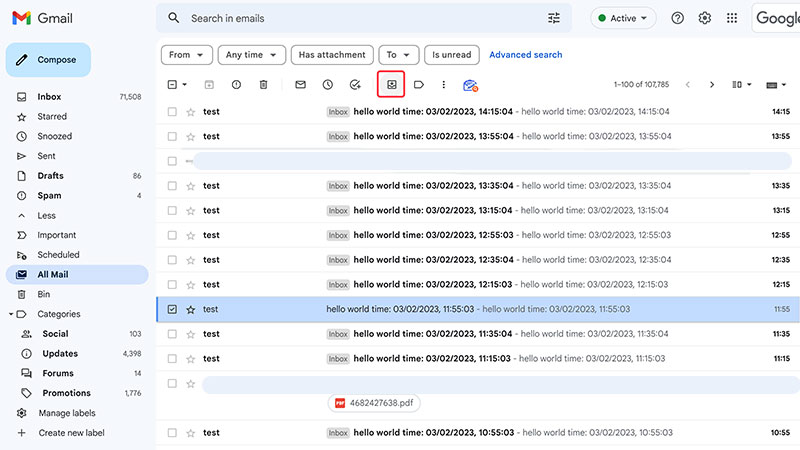Open the three-dot More options menu
The image size is (800, 450).
pos(443,85)
